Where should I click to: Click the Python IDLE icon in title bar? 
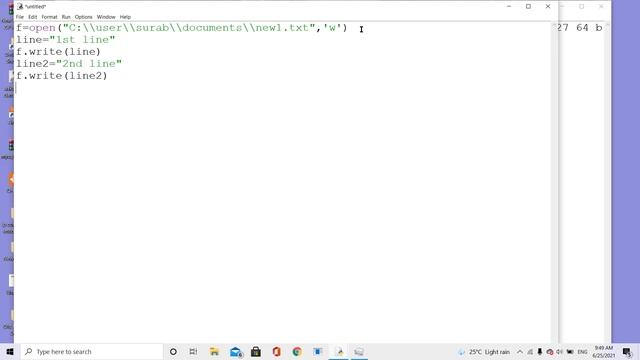click(20, 7)
